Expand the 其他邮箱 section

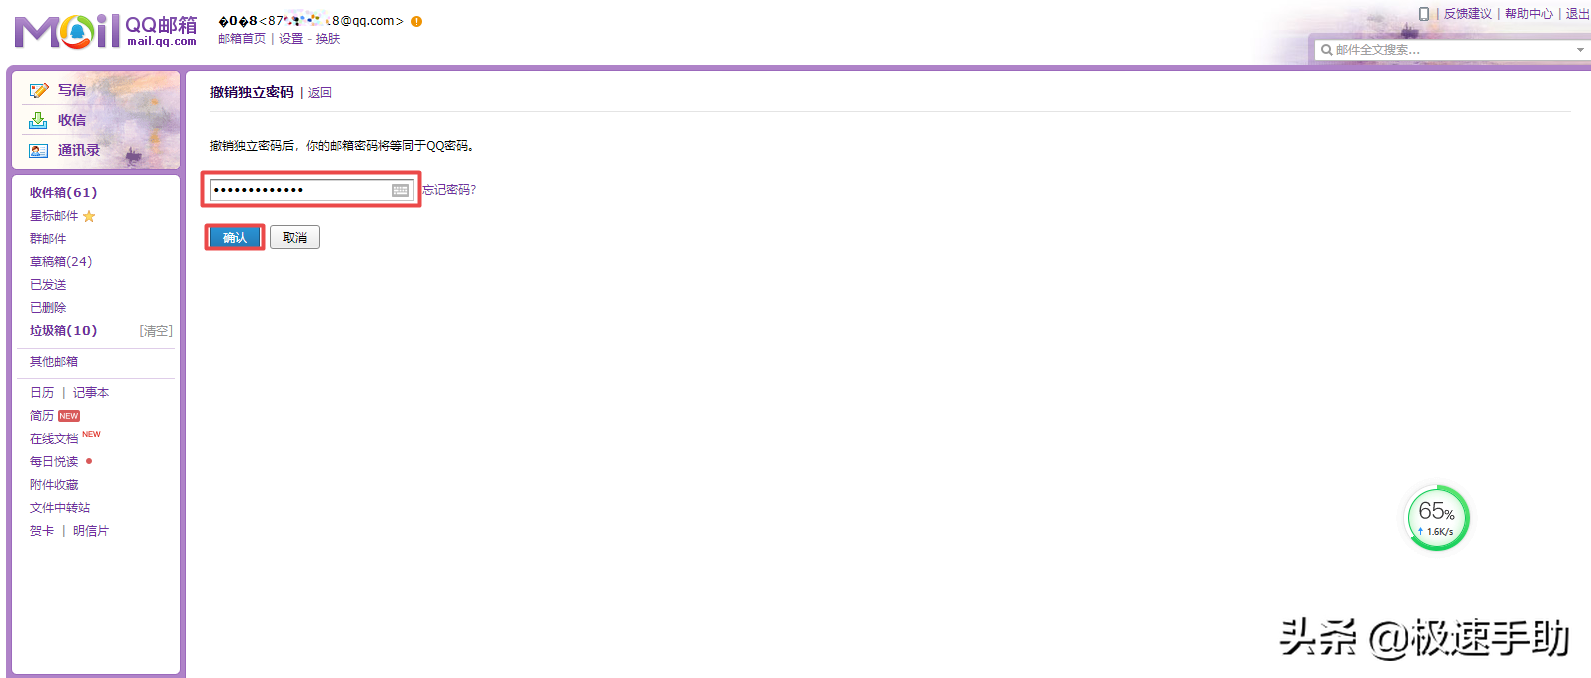click(54, 362)
